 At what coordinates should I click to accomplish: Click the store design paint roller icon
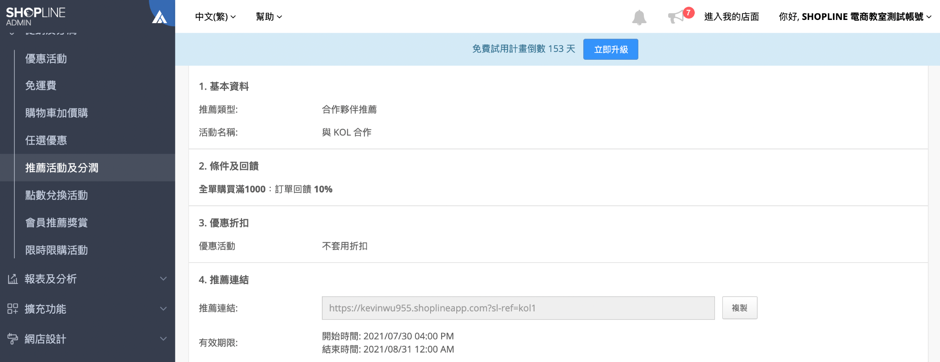coord(12,339)
